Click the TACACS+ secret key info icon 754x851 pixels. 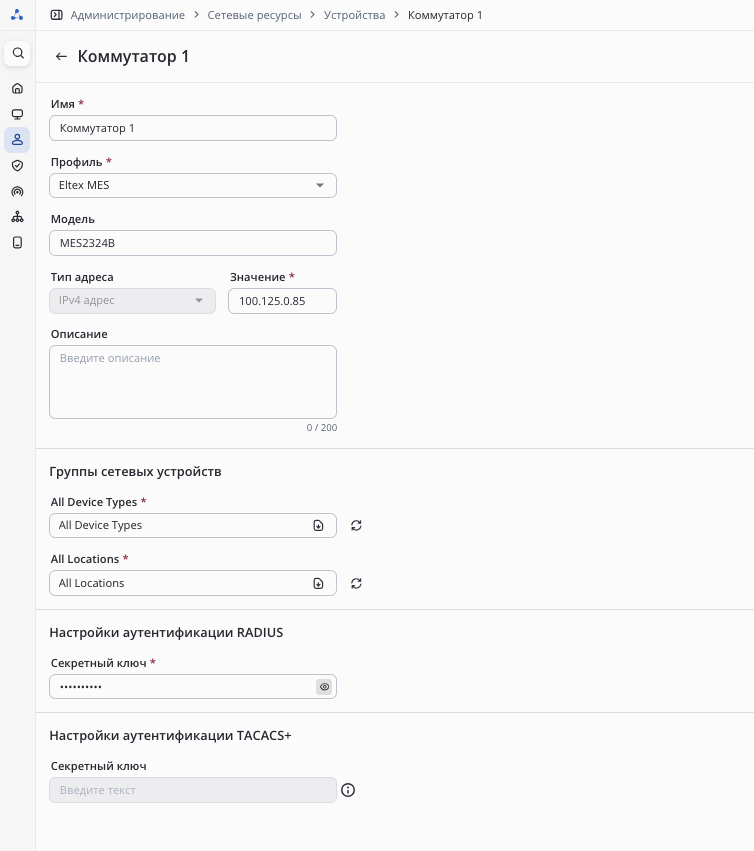pyautogui.click(x=348, y=790)
